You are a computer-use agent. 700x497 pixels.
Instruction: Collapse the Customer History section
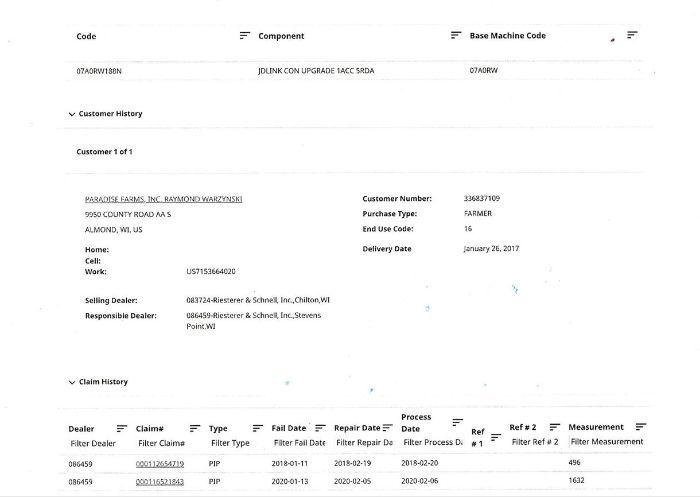[x=72, y=114]
